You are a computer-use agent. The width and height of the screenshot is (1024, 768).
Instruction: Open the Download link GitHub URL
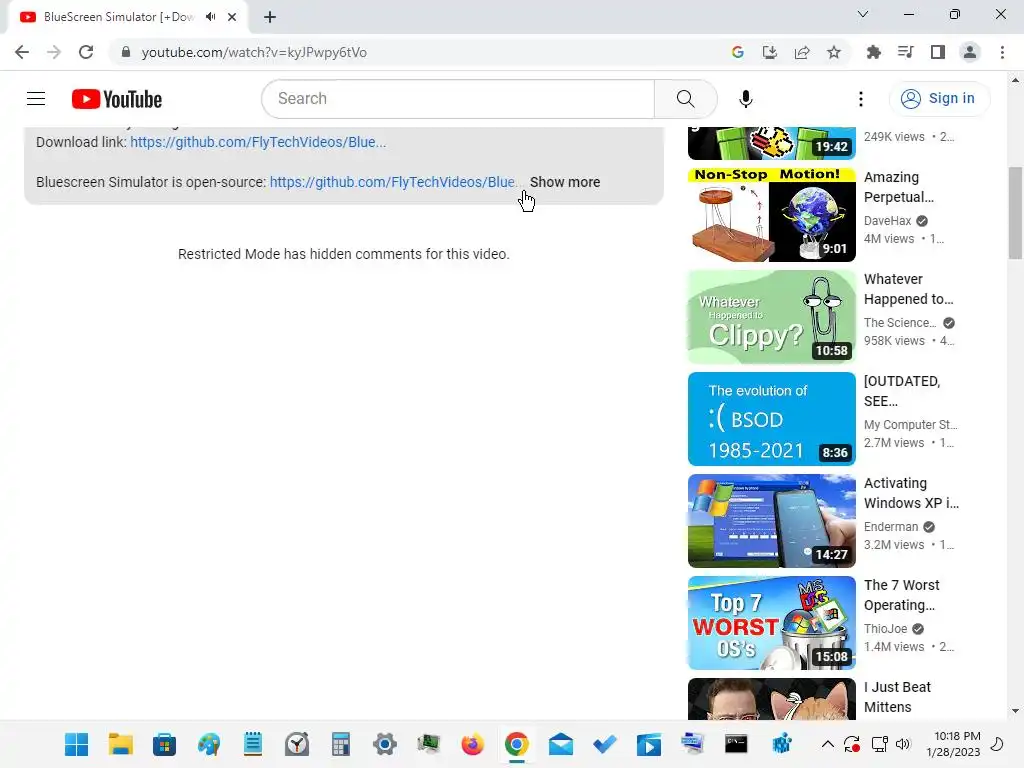point(258,142)
